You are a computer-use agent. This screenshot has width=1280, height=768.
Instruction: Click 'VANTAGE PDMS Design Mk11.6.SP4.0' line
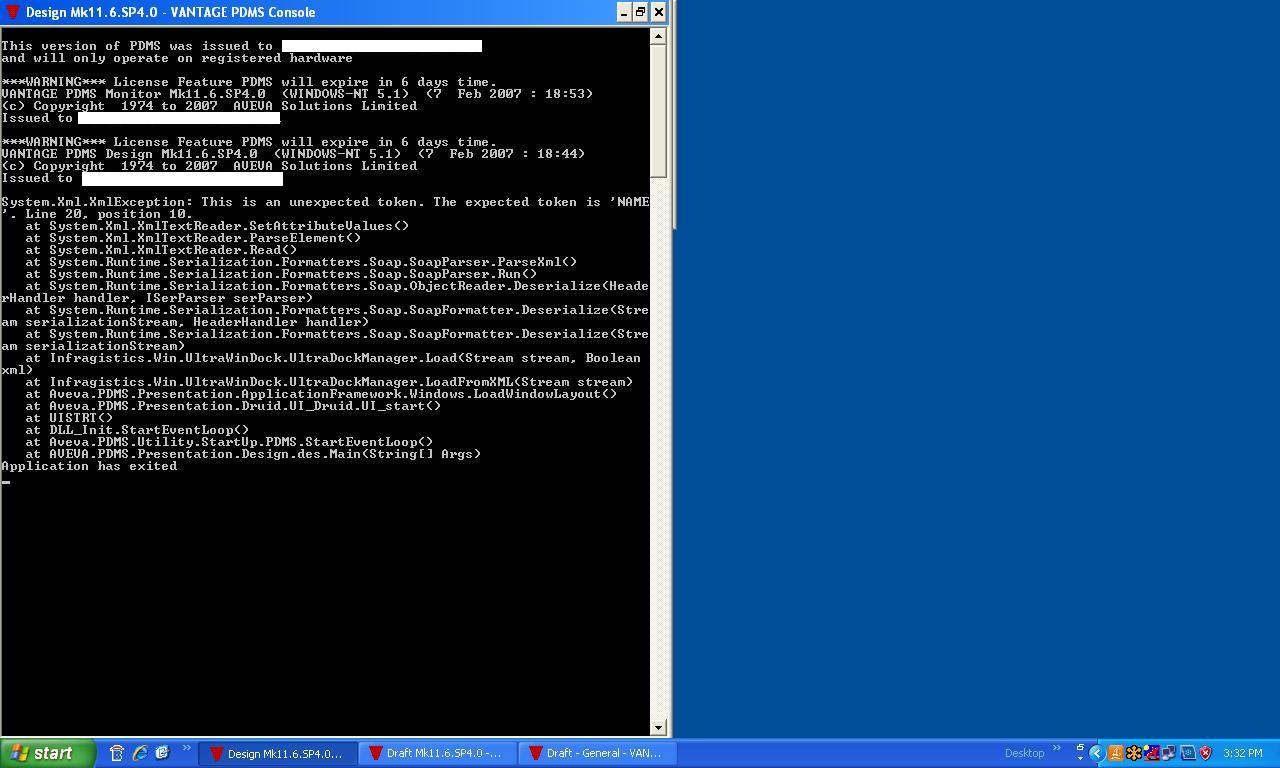(x=293, y=154)
